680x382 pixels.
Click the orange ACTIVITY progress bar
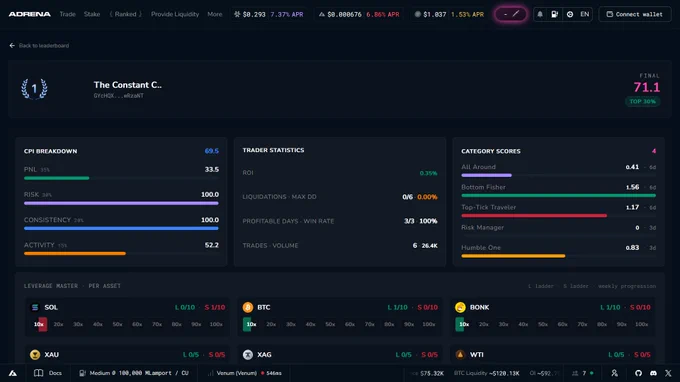[x=75, y=254]
